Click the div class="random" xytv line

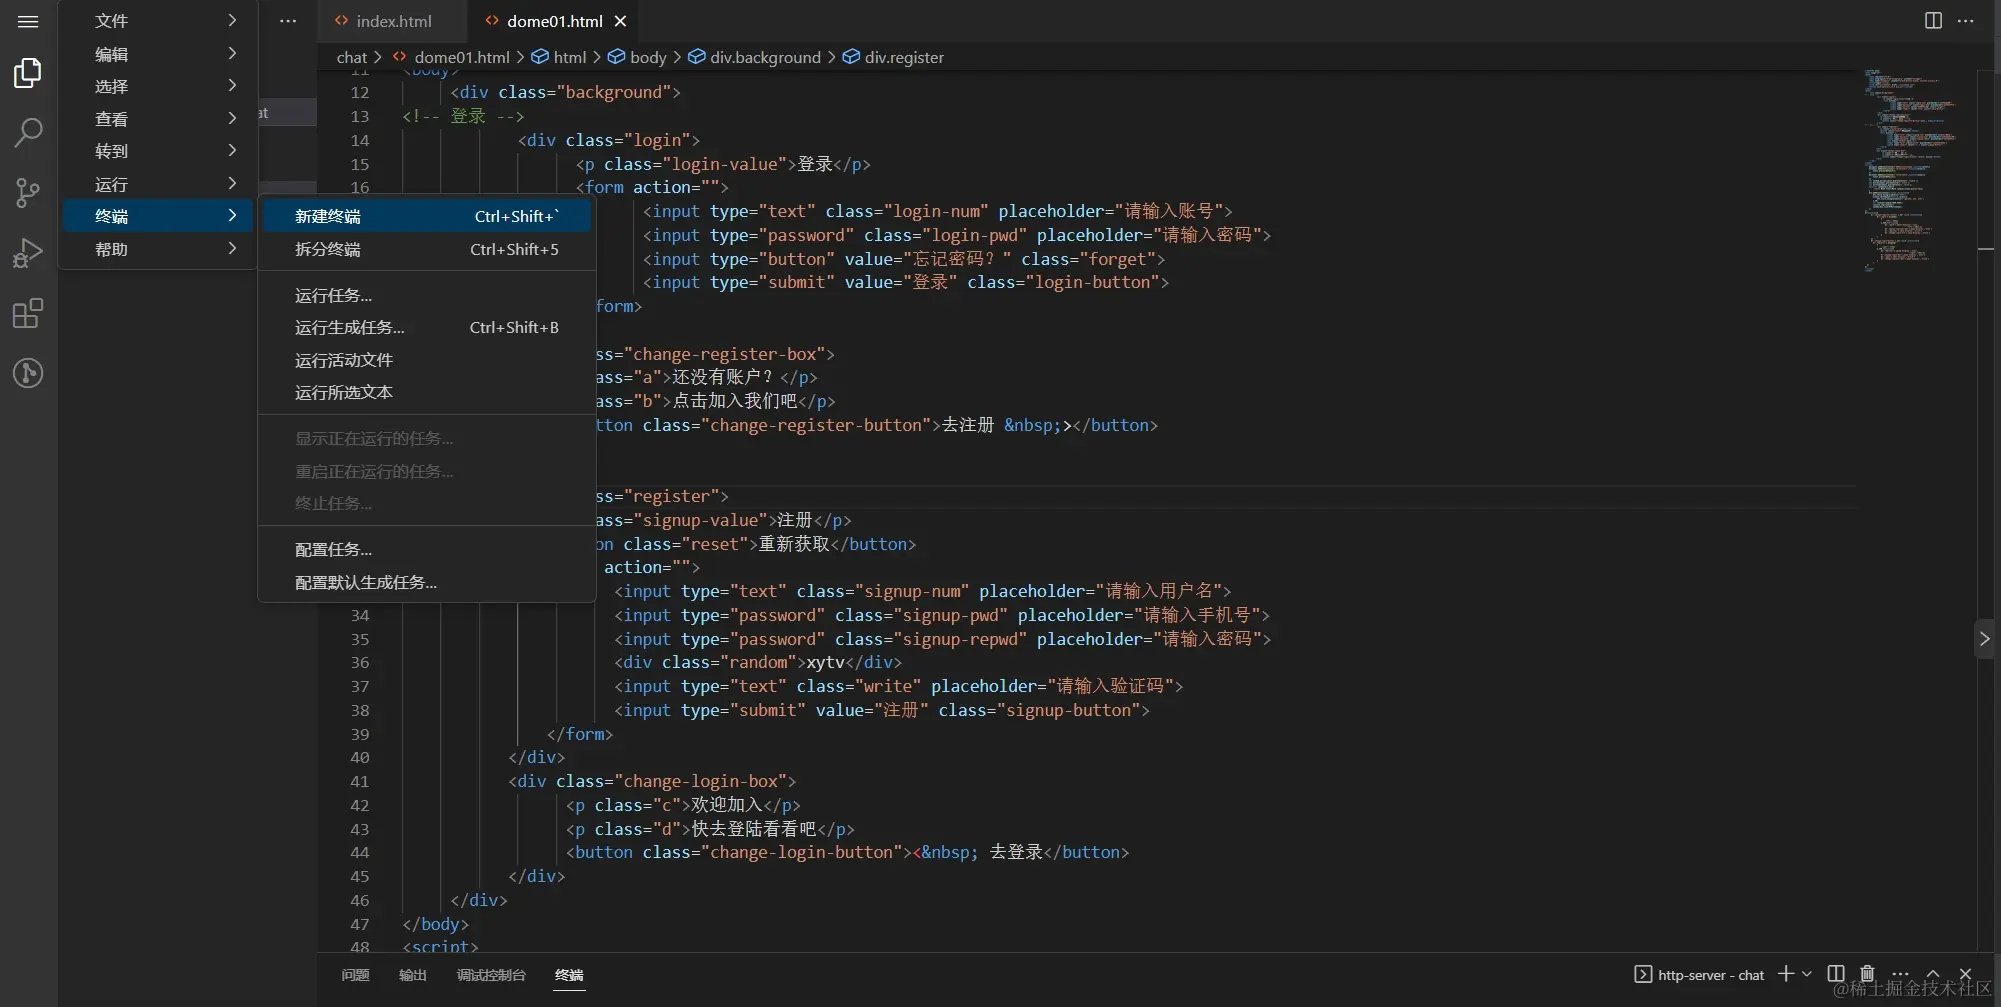coord(757,662)
